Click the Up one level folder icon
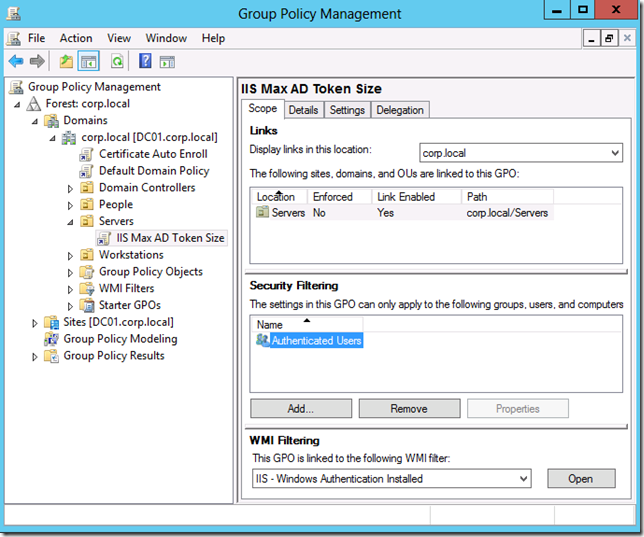This screenshot has width=644, height=537. [x=66, y=62]
